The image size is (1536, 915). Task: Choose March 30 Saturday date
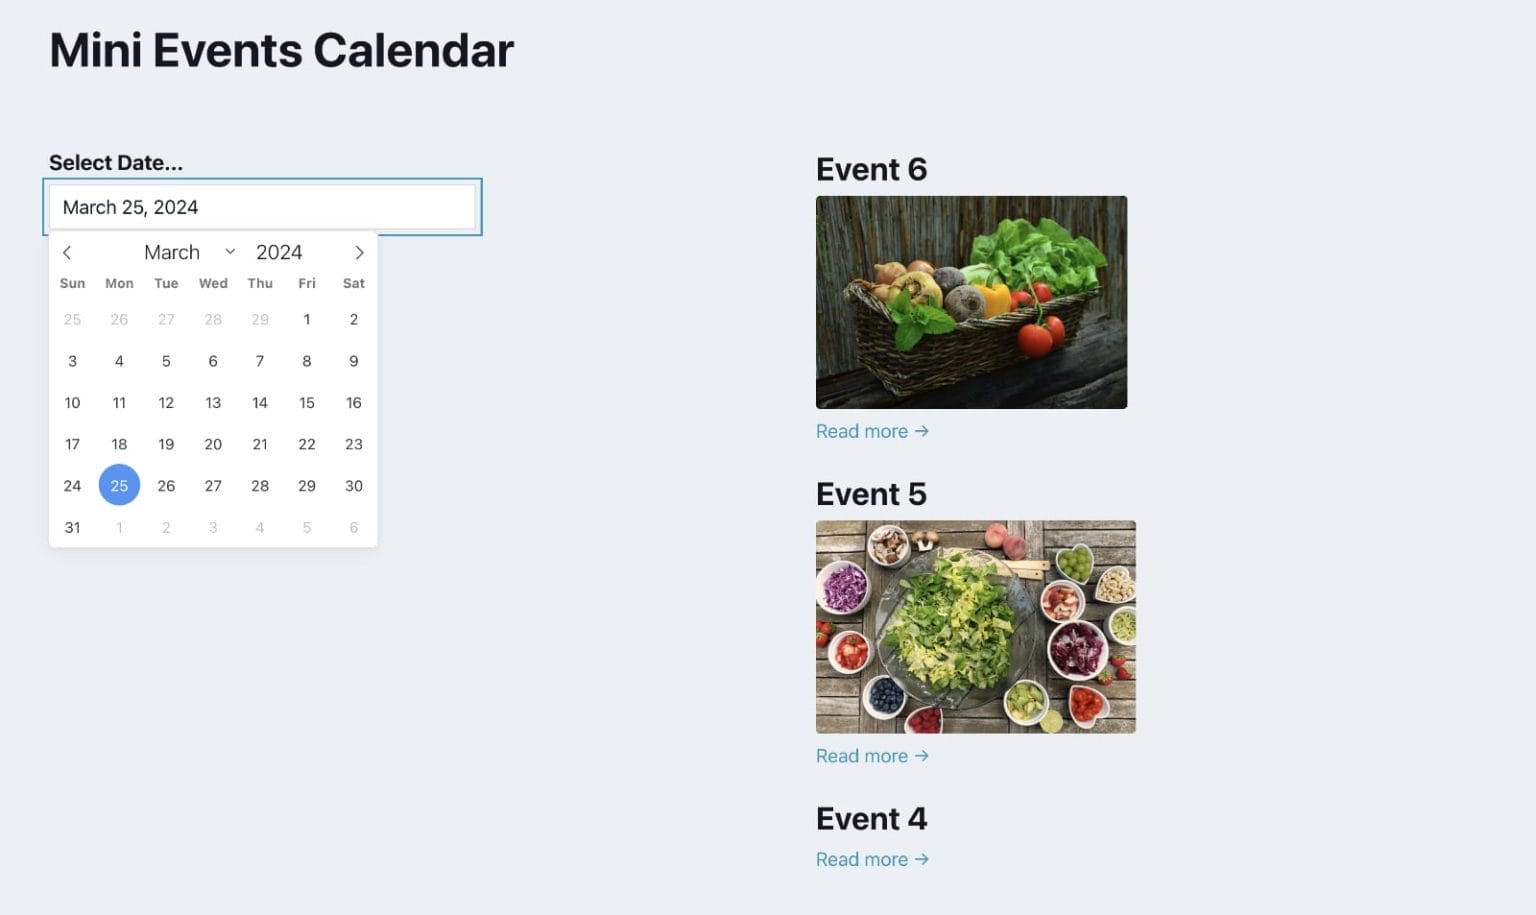coord(354,486)
